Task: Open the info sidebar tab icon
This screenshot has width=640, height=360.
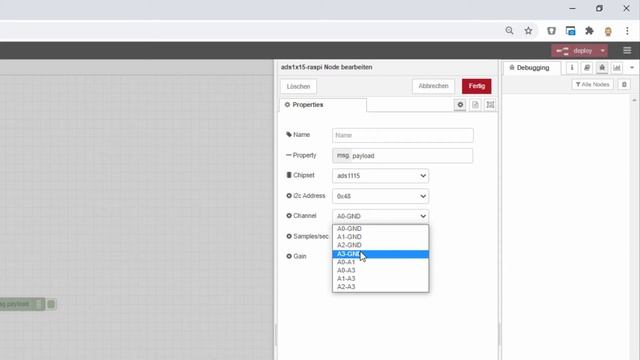Action: point(571,68)
